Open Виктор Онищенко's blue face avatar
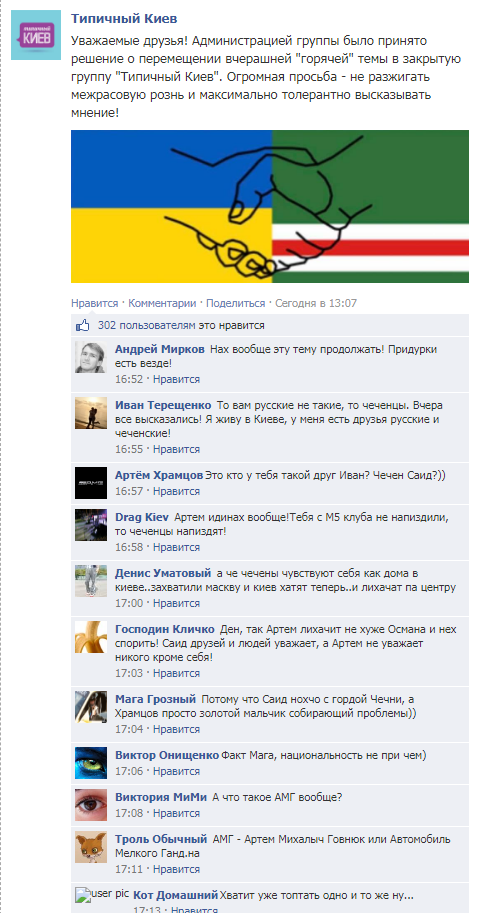Viewport: 479px width, 913px height. 91,763
